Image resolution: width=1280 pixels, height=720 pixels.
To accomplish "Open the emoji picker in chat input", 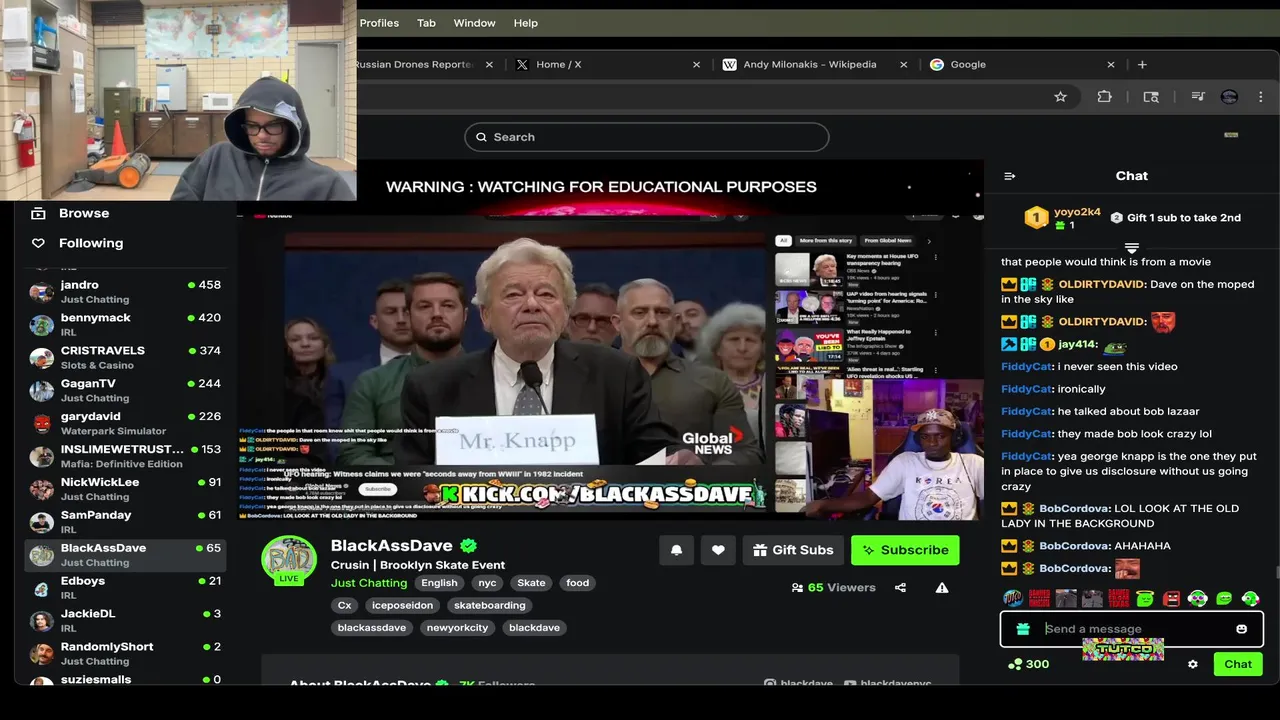I will (x=1241, y=629).
